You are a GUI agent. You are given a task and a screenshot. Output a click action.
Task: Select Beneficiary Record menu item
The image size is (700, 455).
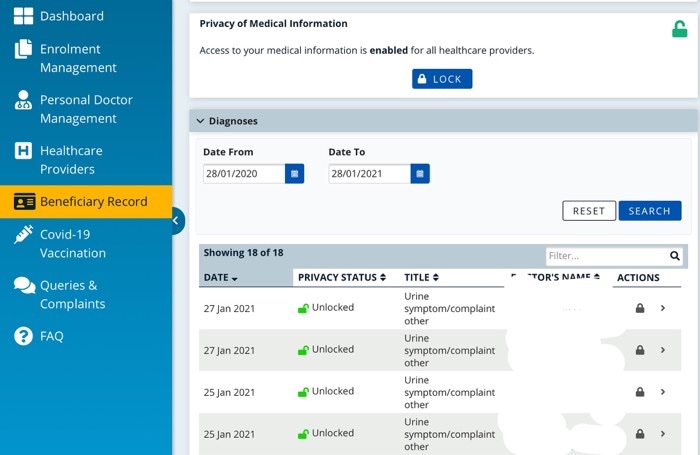(86, 202)
